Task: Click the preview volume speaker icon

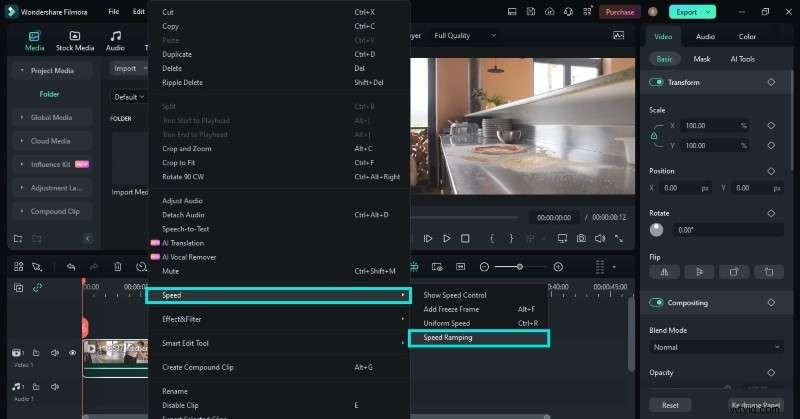Action: click(600, 238)
